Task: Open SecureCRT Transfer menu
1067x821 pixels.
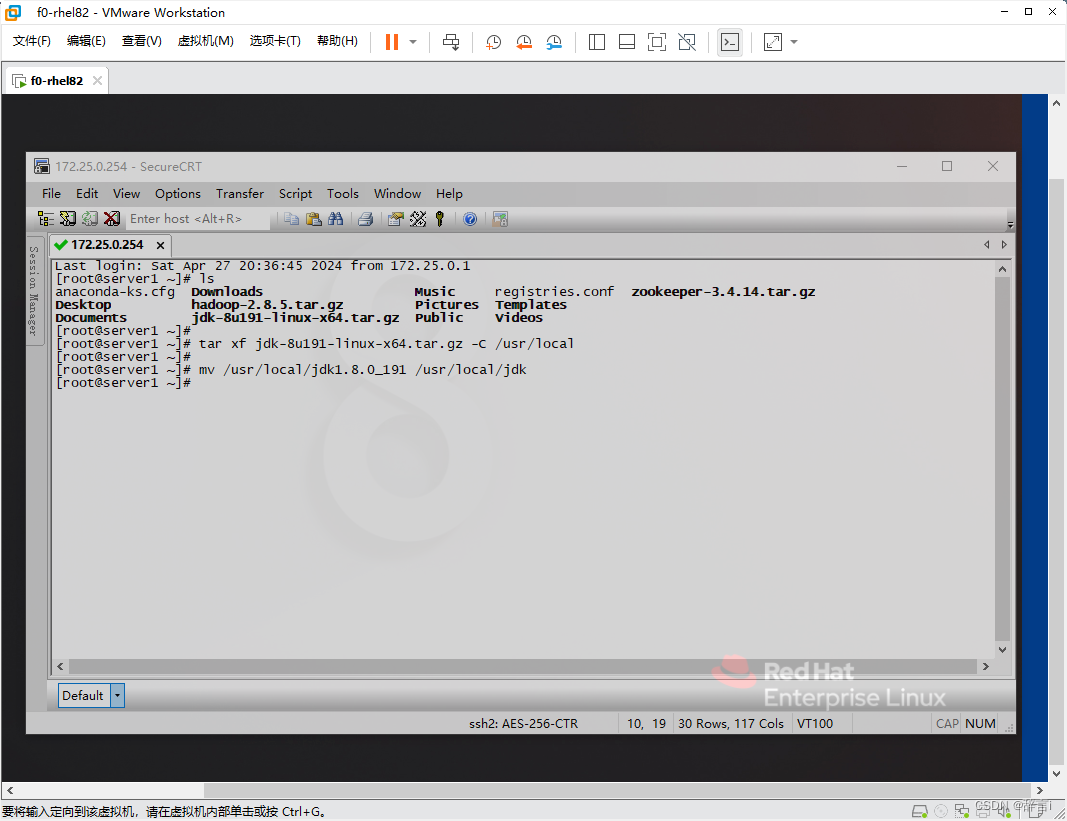Action: coord(240,194)
